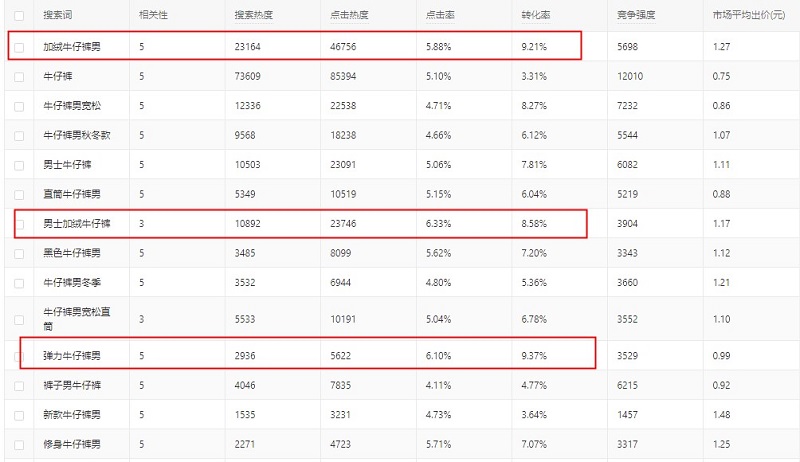The width and height of the screenshot is (800, 462).
Task: Tick the 直筒牛仔裤男 row checkbox
Action: 19,194
